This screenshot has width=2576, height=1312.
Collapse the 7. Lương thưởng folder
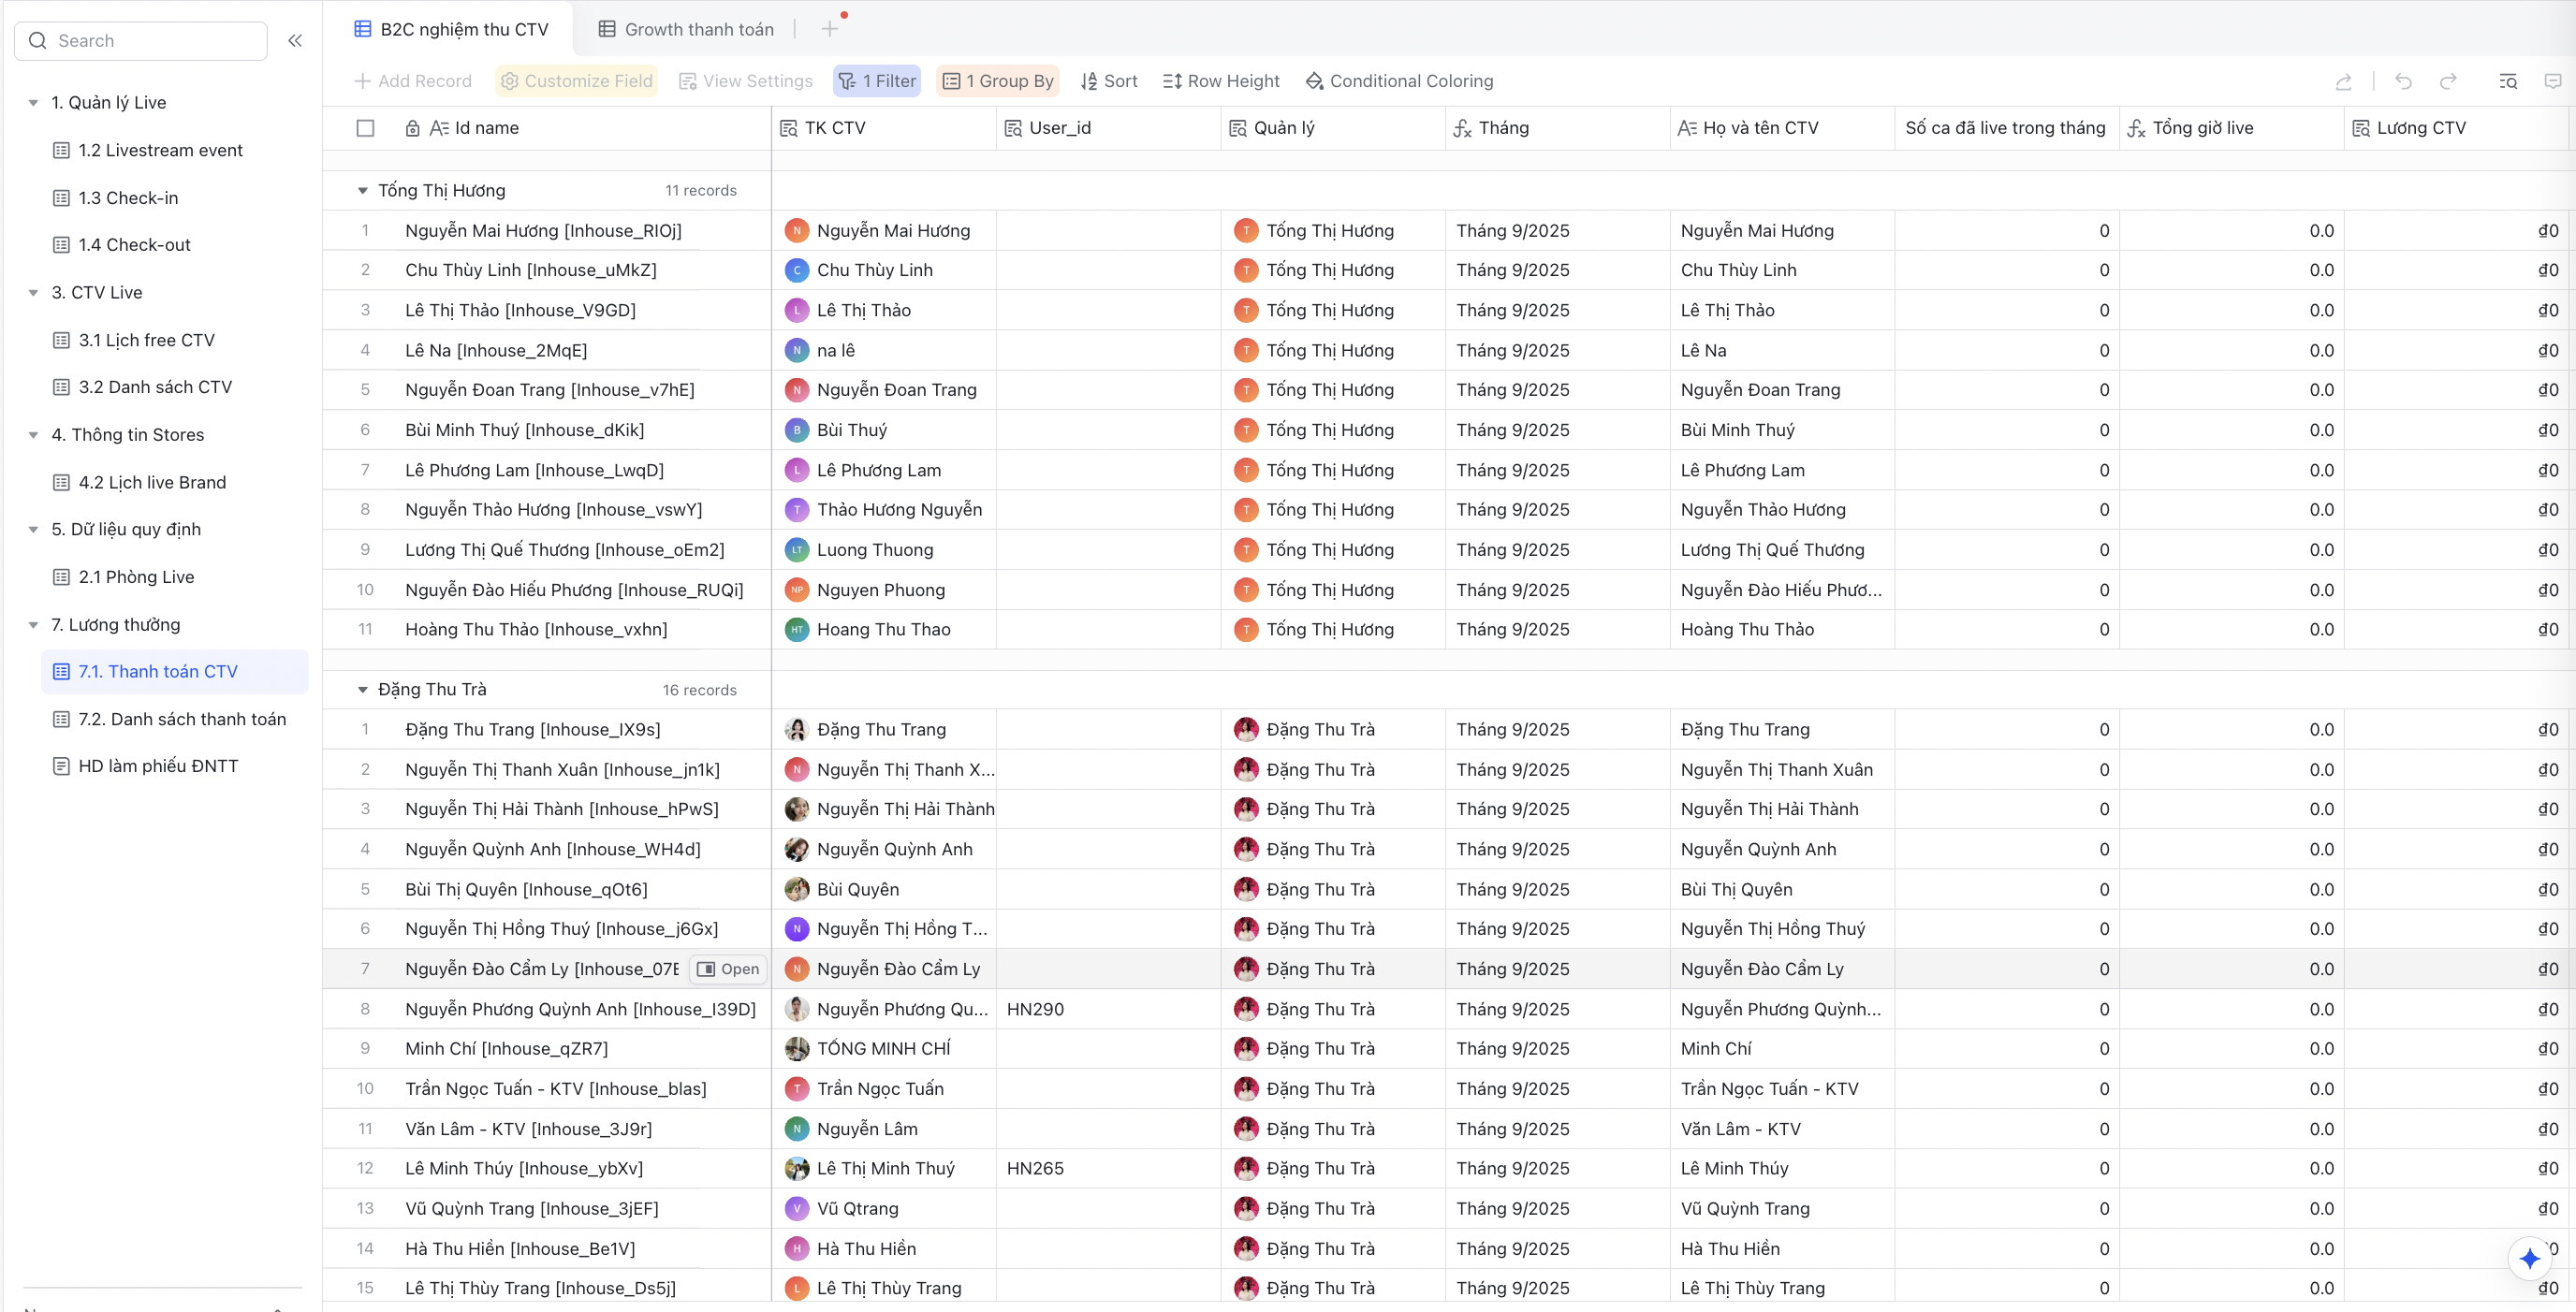[x=33, y=625]
